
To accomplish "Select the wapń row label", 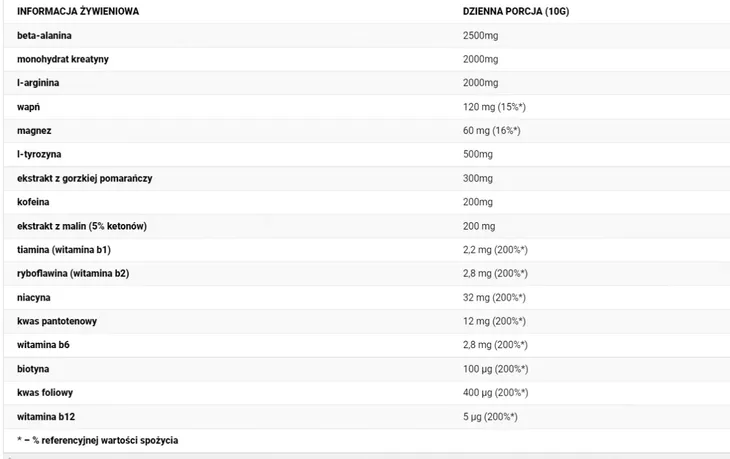I will pos(28,107).
